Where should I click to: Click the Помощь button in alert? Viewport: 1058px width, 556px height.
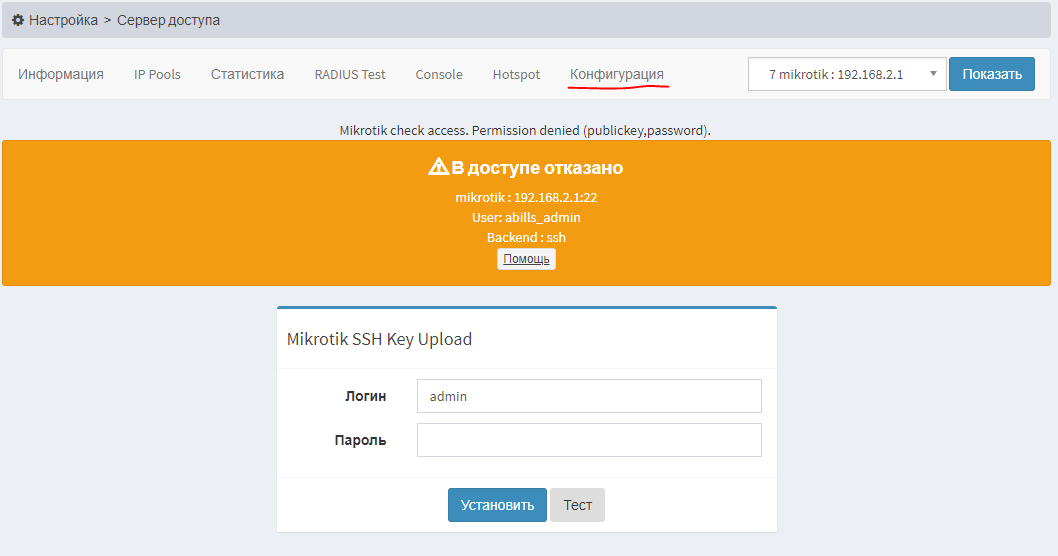[x=526, y=259]
